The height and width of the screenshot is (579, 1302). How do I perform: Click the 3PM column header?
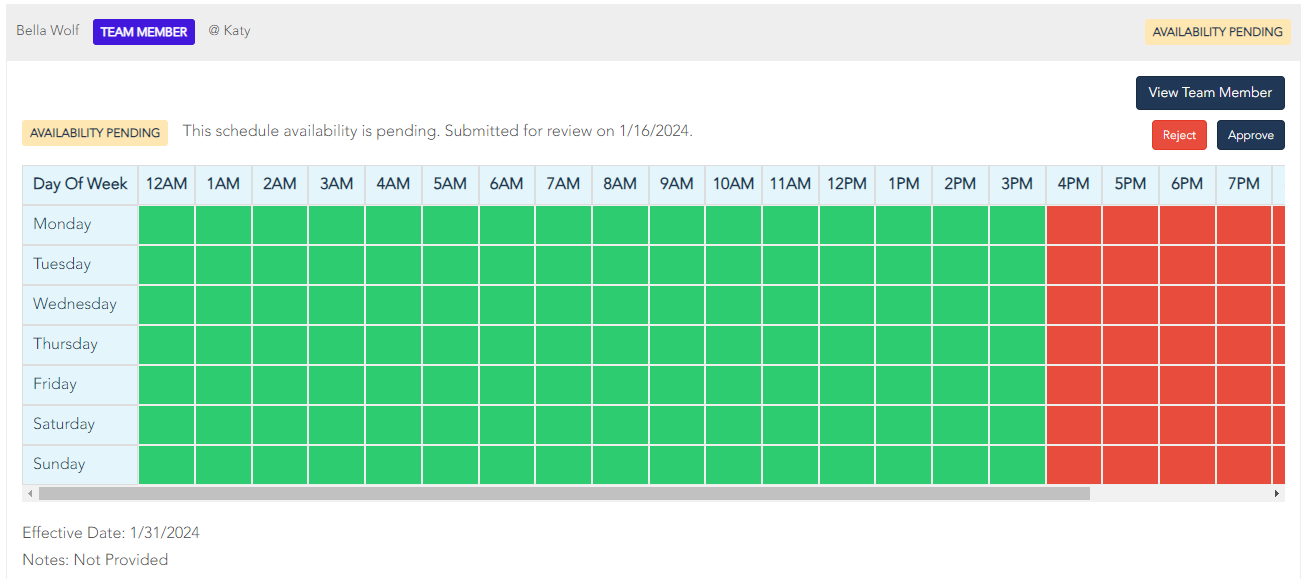pos(1017,184)
